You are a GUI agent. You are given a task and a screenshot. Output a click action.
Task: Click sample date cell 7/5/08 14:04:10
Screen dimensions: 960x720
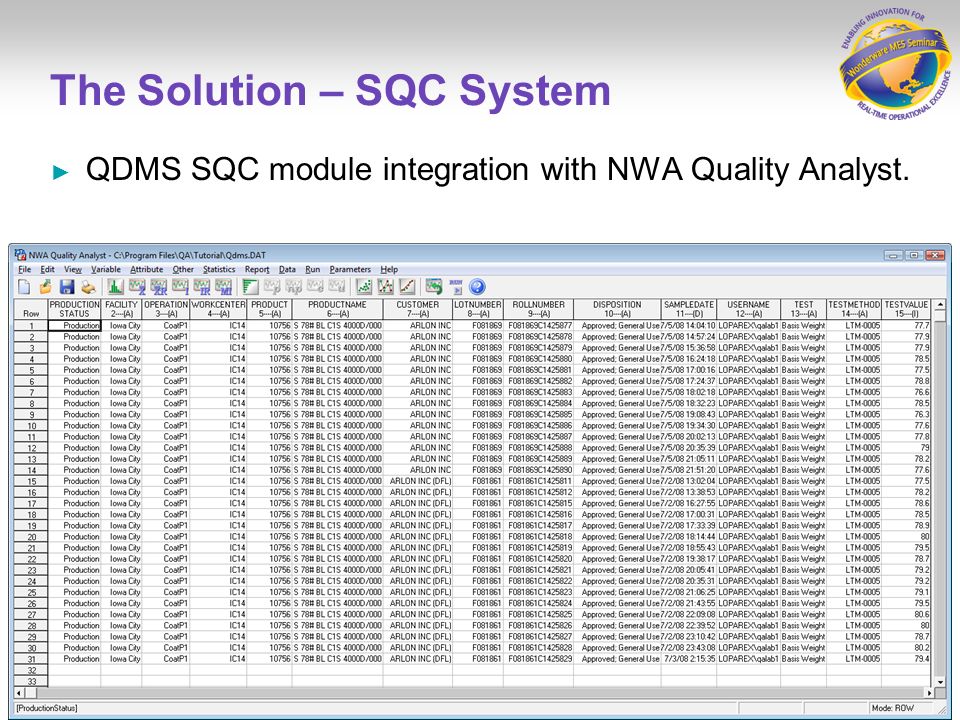point(689,326)
